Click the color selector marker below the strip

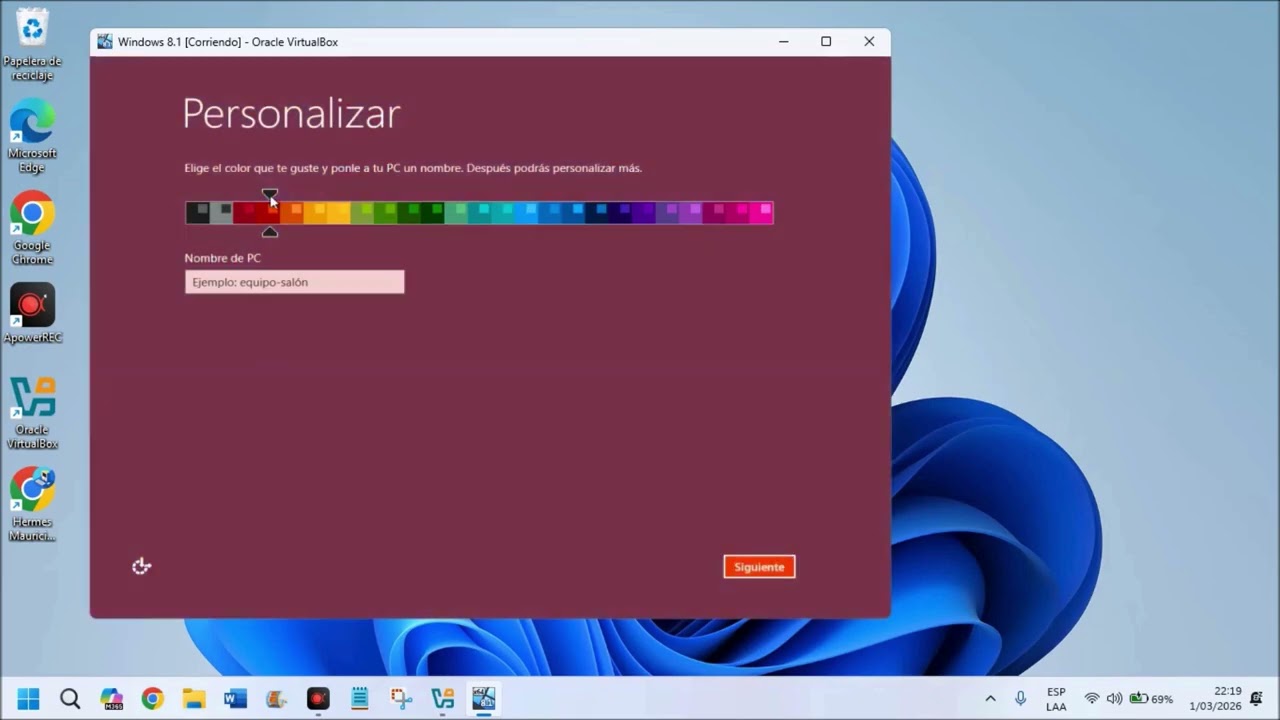269,232
